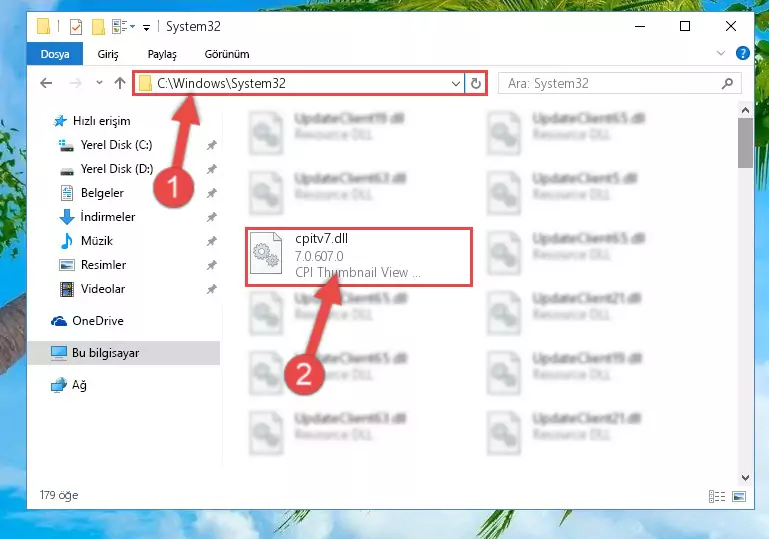The height and width of the screenshot is (539, 769).
Task: Open the Paylaş ribbon tab
Action: pyautogui.click(x=162, y=54)
